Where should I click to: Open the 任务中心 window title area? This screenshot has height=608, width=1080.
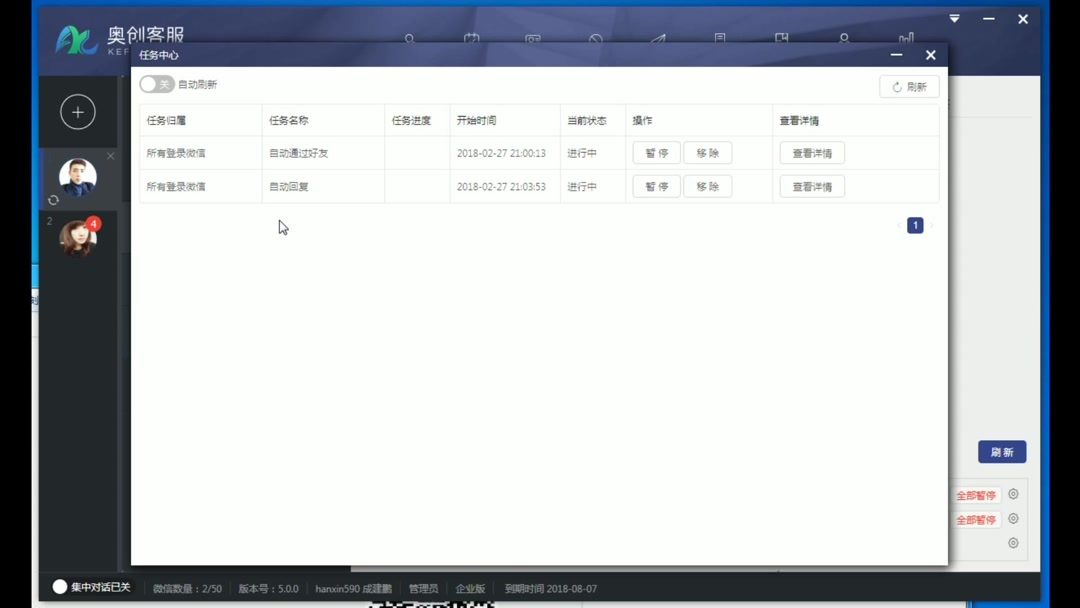point(162,55)
